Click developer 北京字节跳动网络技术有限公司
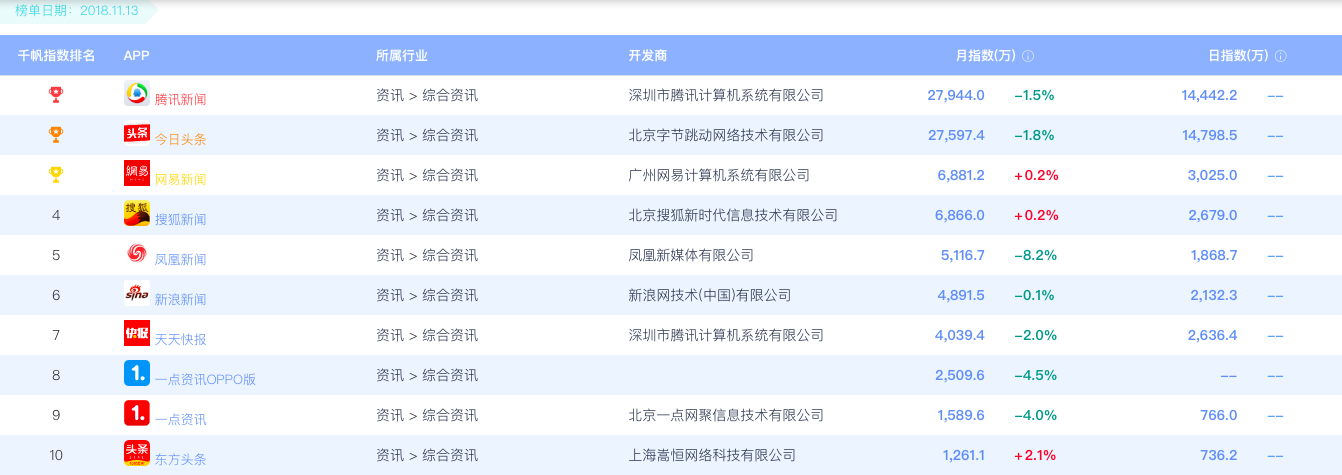Image resolution: width=1342 pixels, height=475 pixels. tap(726, 135)
